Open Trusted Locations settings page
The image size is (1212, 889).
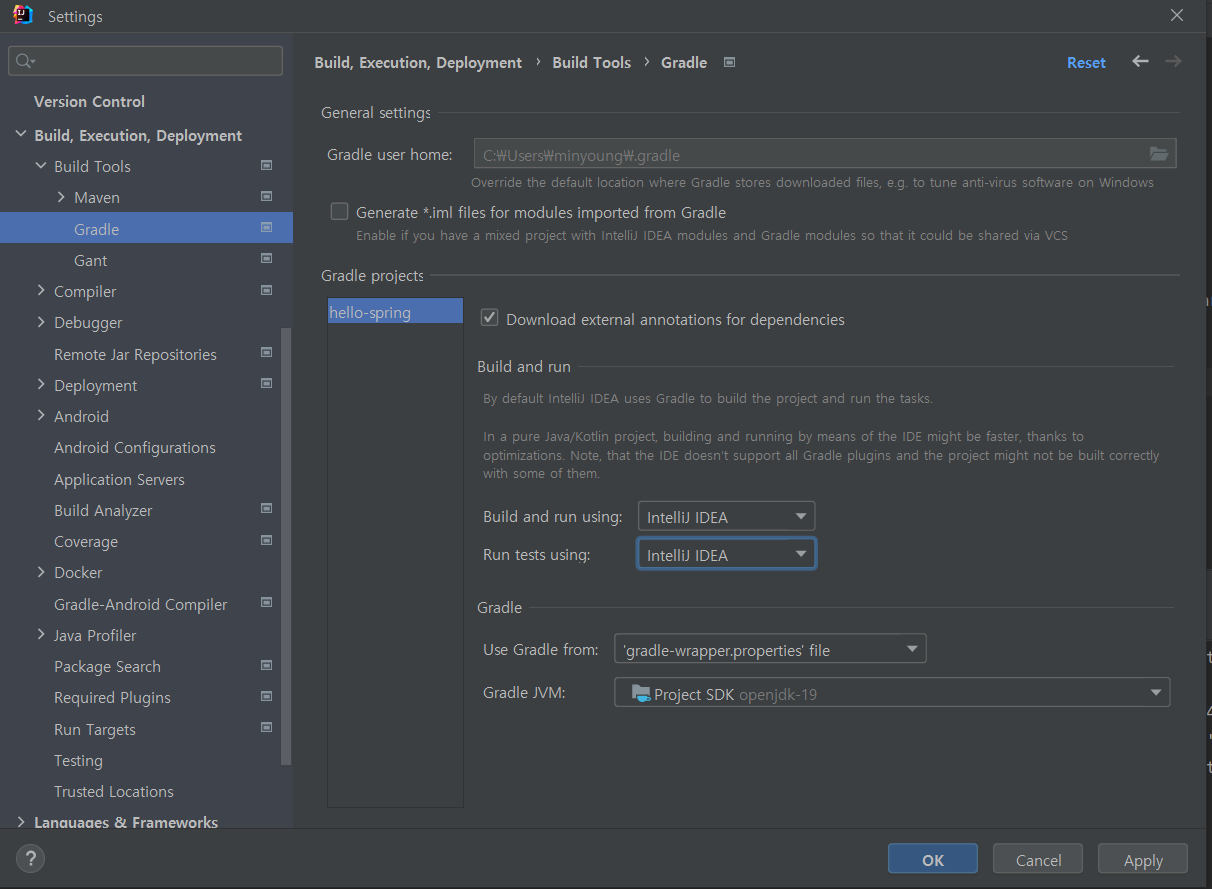tap(114, 791)
